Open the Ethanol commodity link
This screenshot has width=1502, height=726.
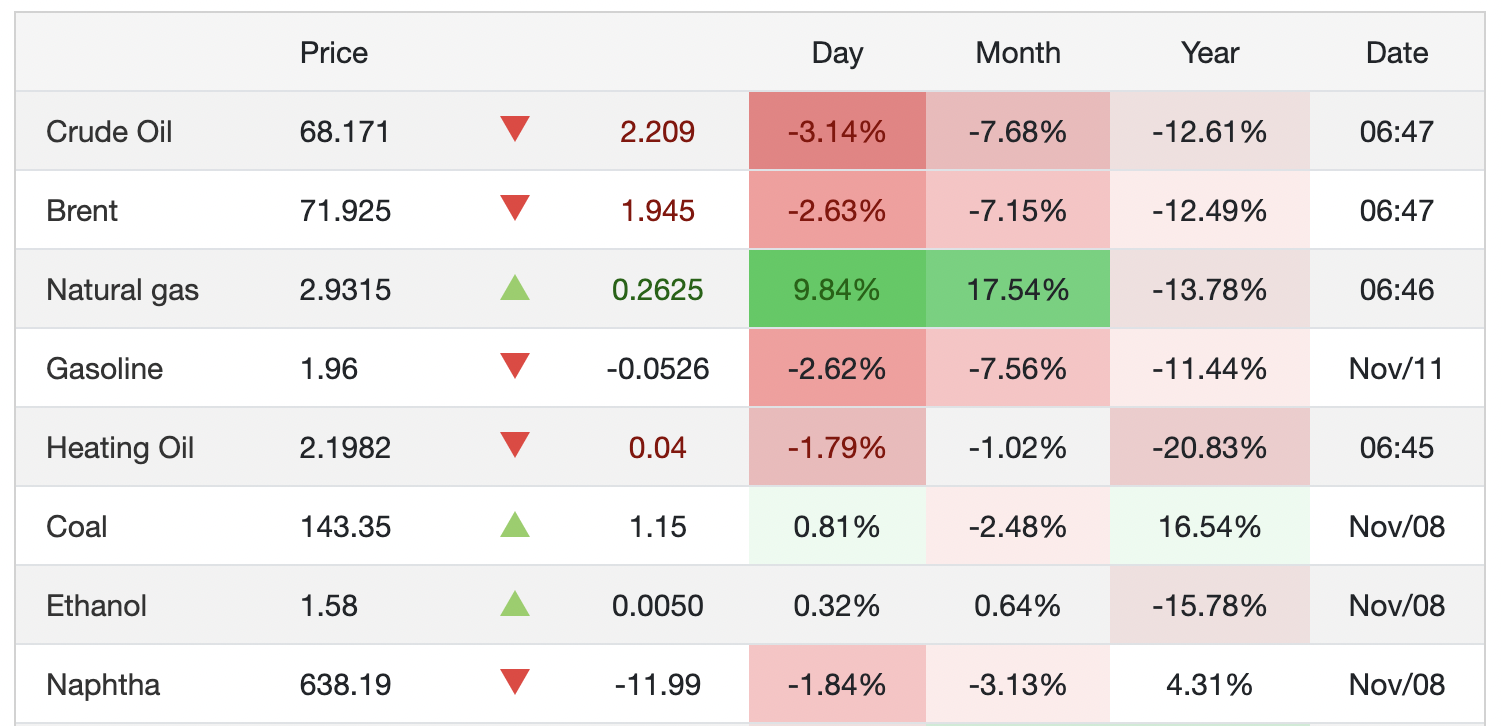[96, 606]
